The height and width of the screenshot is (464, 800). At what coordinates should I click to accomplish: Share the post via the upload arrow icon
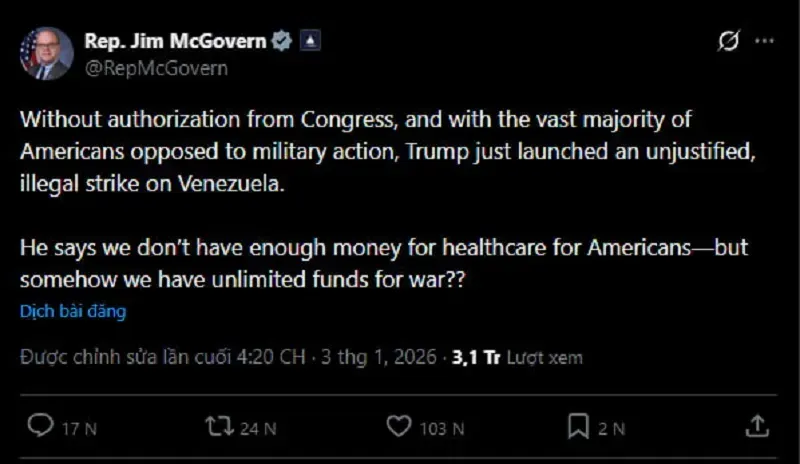(758, 426)
